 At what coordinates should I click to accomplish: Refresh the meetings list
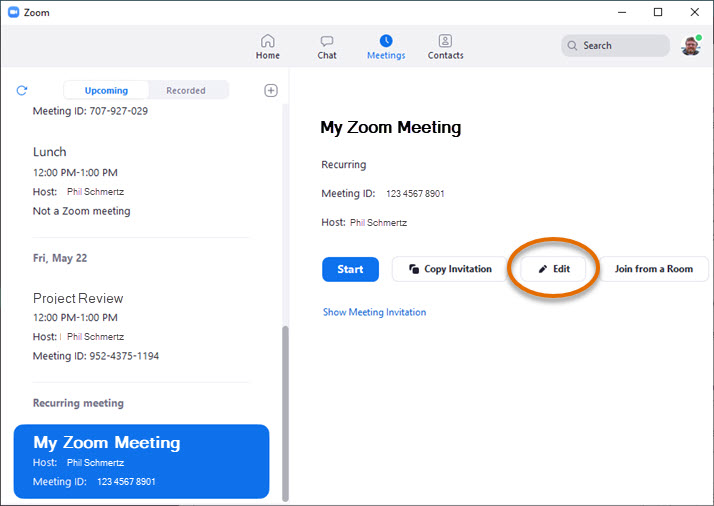(22, 90)
